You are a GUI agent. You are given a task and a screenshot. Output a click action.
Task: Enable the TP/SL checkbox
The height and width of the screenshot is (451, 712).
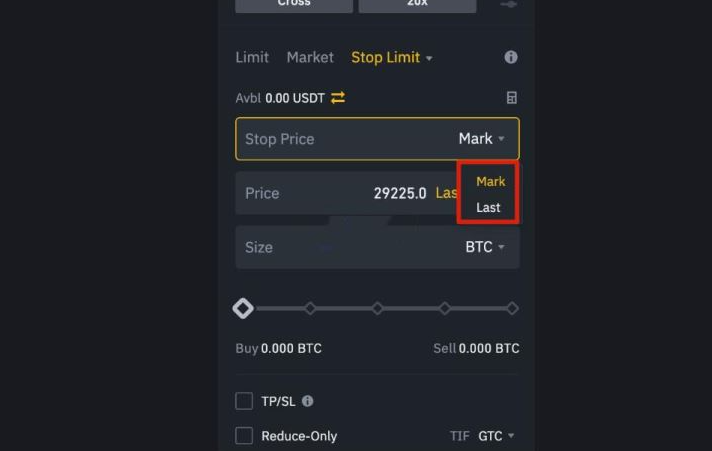(x=244, y=401)
